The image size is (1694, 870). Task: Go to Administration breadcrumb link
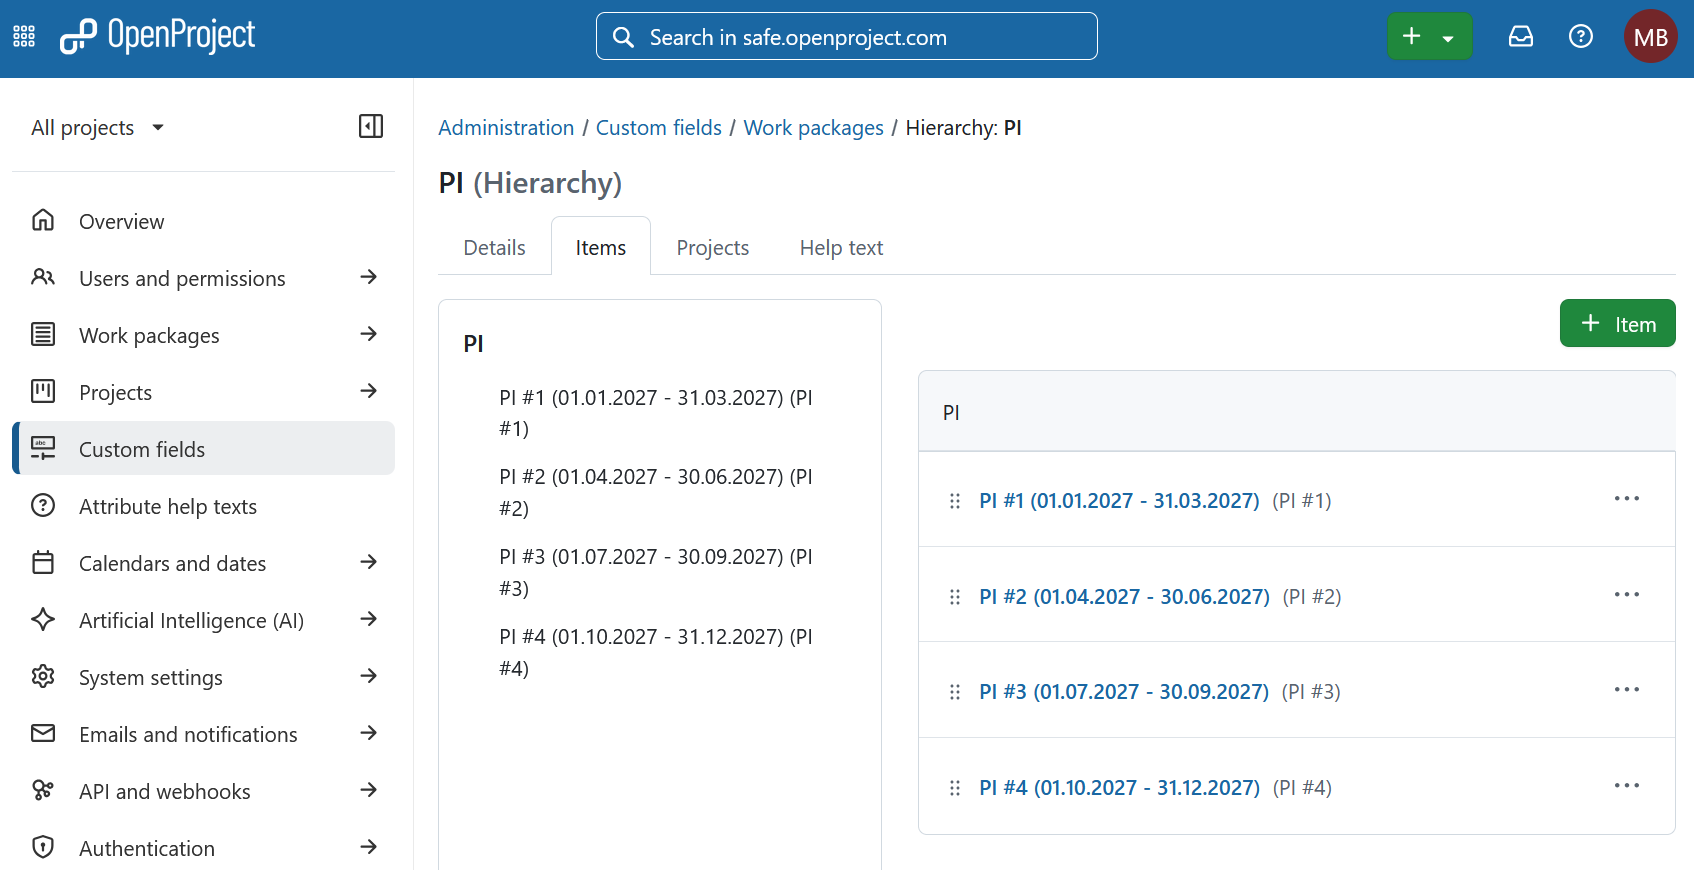tap(506, 128)
